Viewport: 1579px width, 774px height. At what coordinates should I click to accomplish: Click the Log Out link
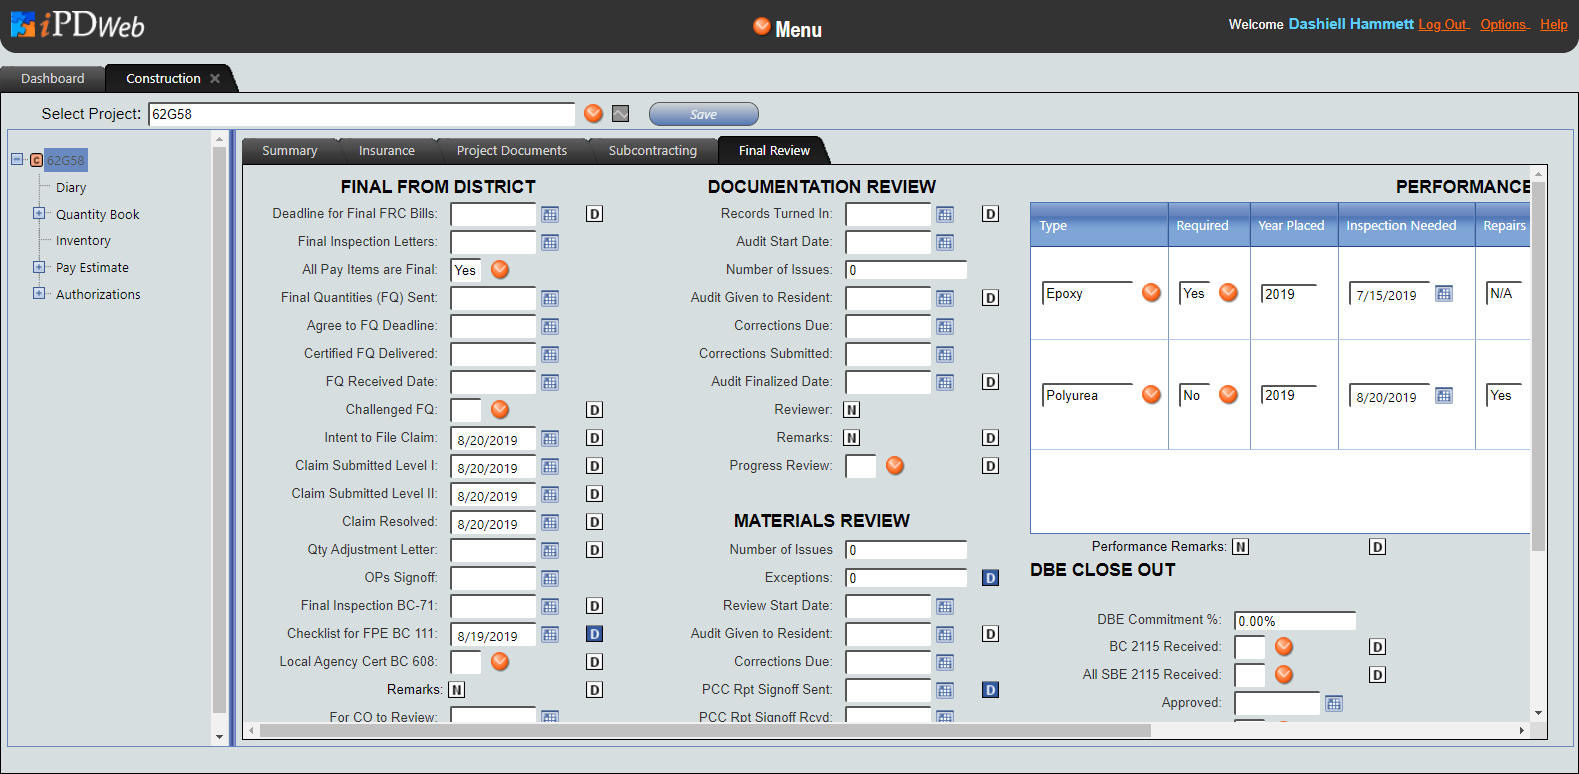[1442, 25]
